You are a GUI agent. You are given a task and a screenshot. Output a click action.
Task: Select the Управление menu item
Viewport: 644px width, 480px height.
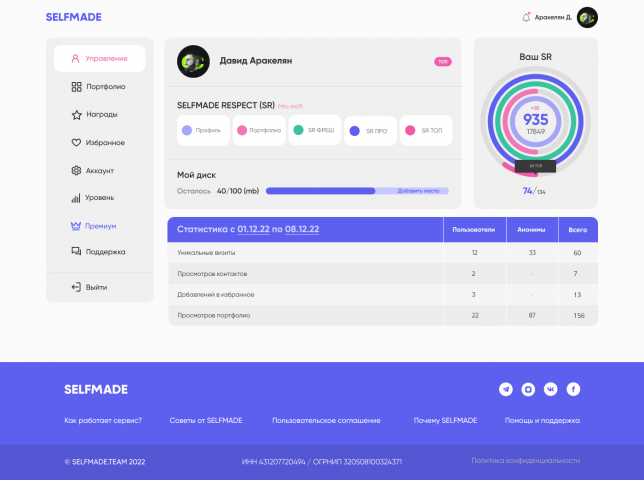(99, 58)
